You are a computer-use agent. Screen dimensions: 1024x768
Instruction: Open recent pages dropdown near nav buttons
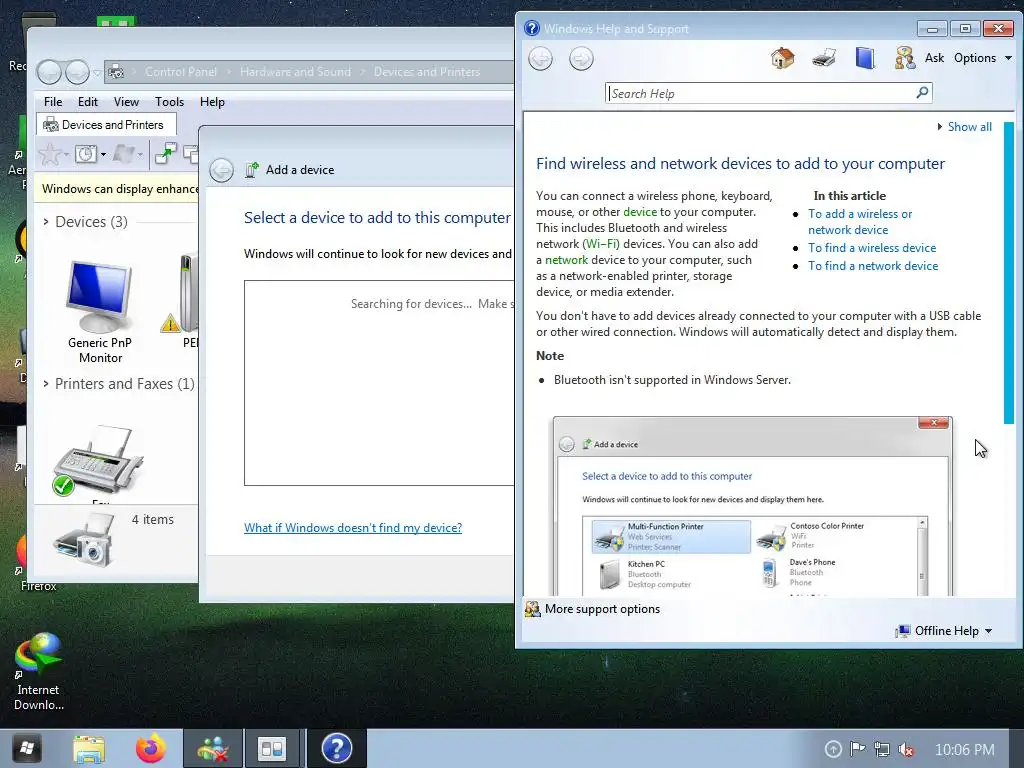pyautogui.click(x=97, y=72)
